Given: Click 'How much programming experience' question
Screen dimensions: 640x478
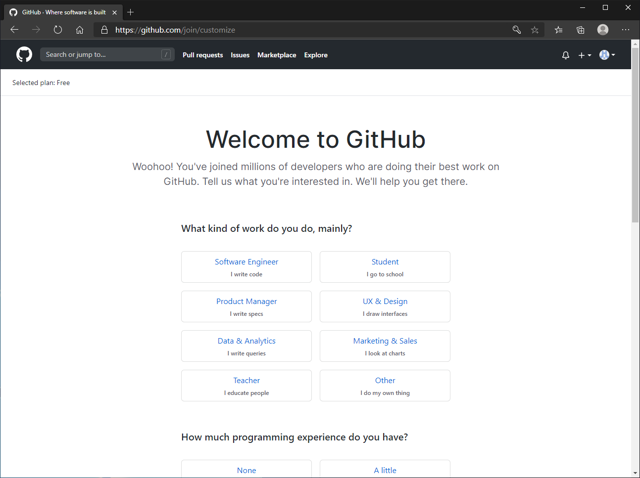Looking at the screenshot, I should pyautogui.click(x=294, y=437).
